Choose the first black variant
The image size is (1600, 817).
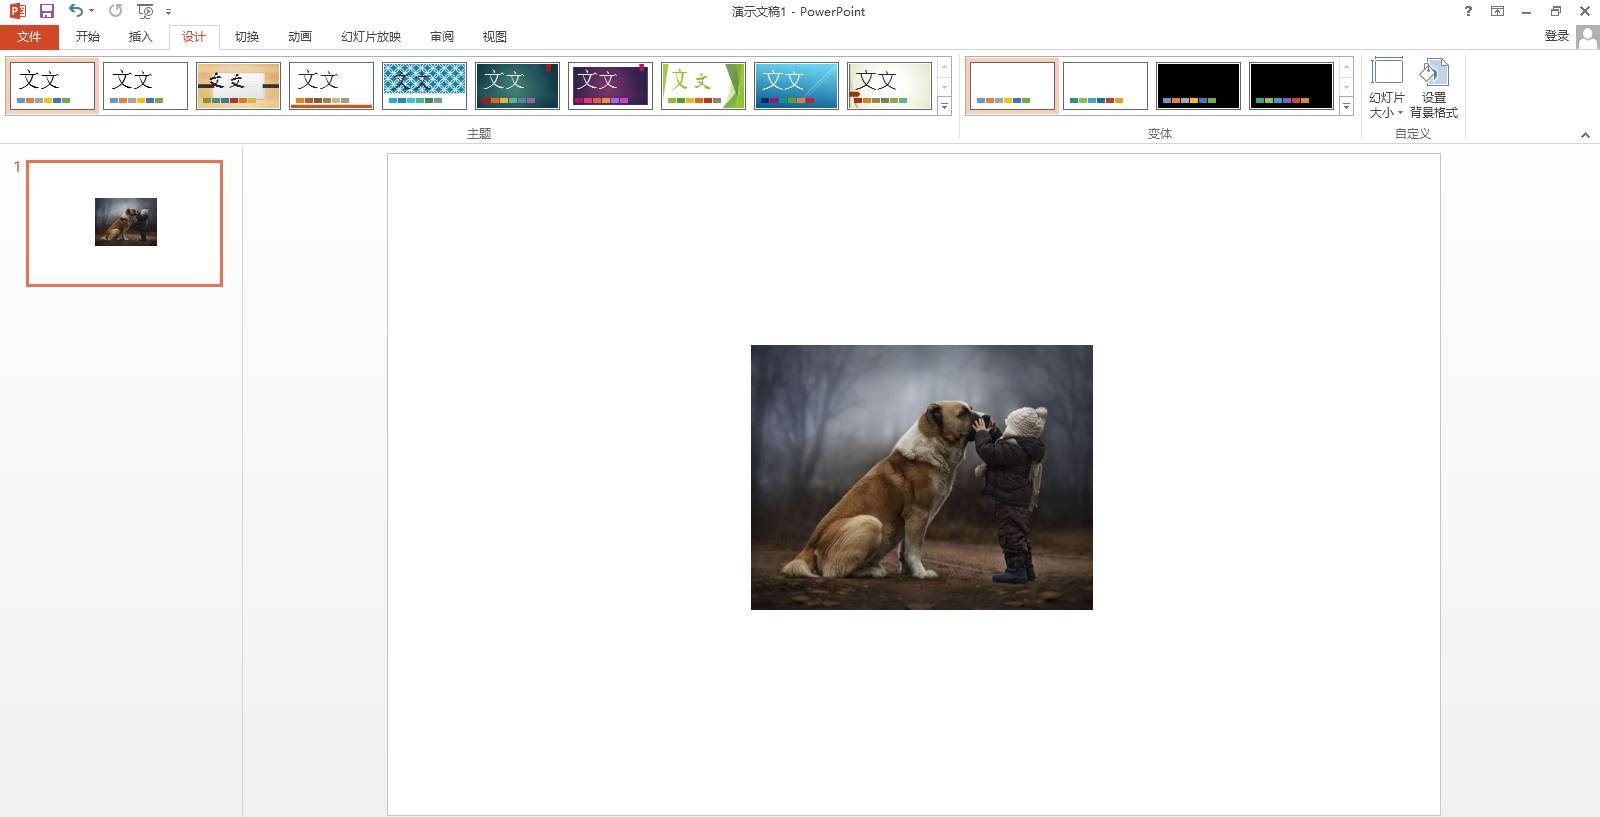[x=1198, y=86]
